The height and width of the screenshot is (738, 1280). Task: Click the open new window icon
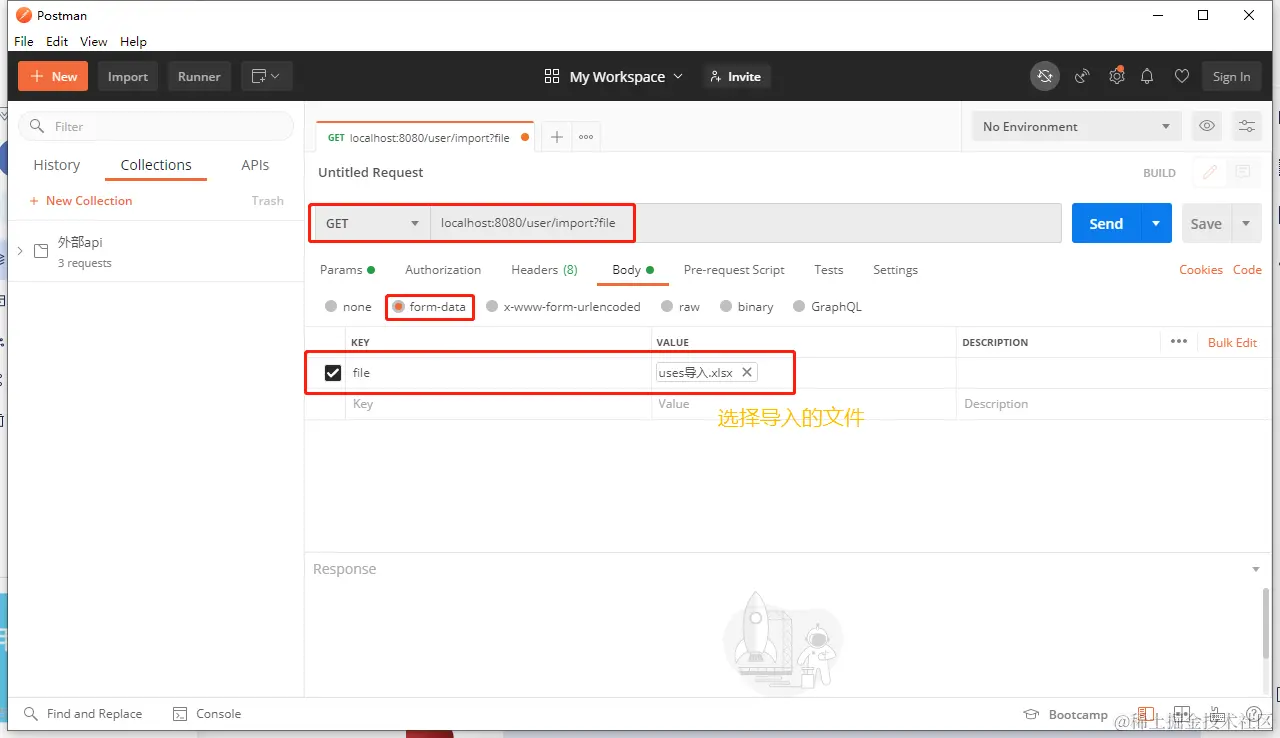266,76
